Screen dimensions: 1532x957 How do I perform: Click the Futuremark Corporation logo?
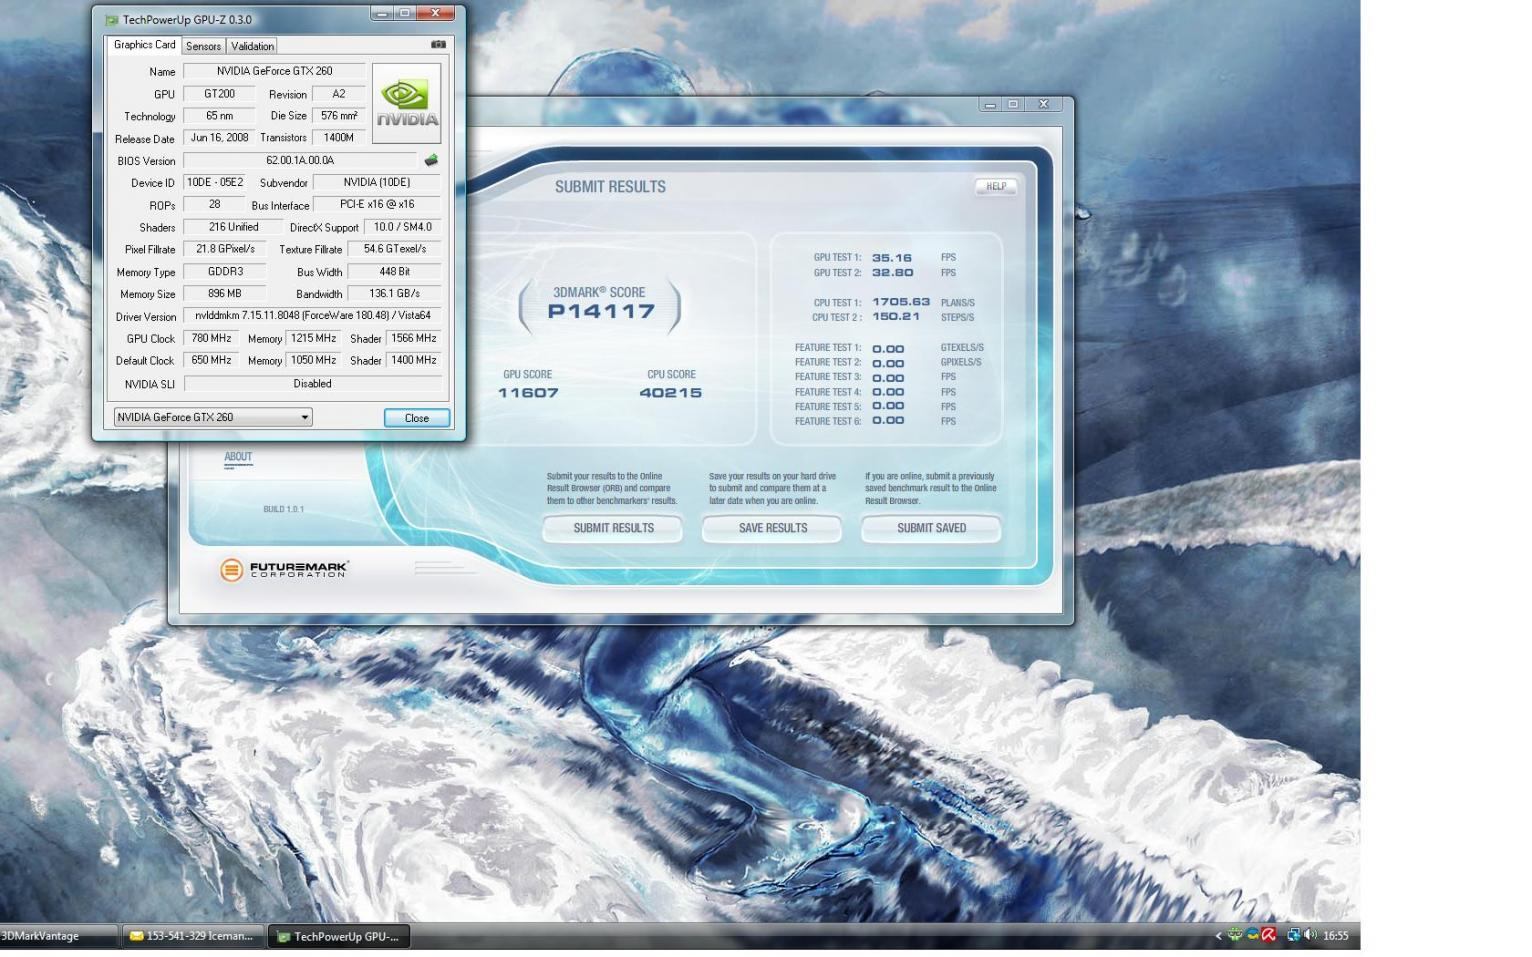(285, 570)
